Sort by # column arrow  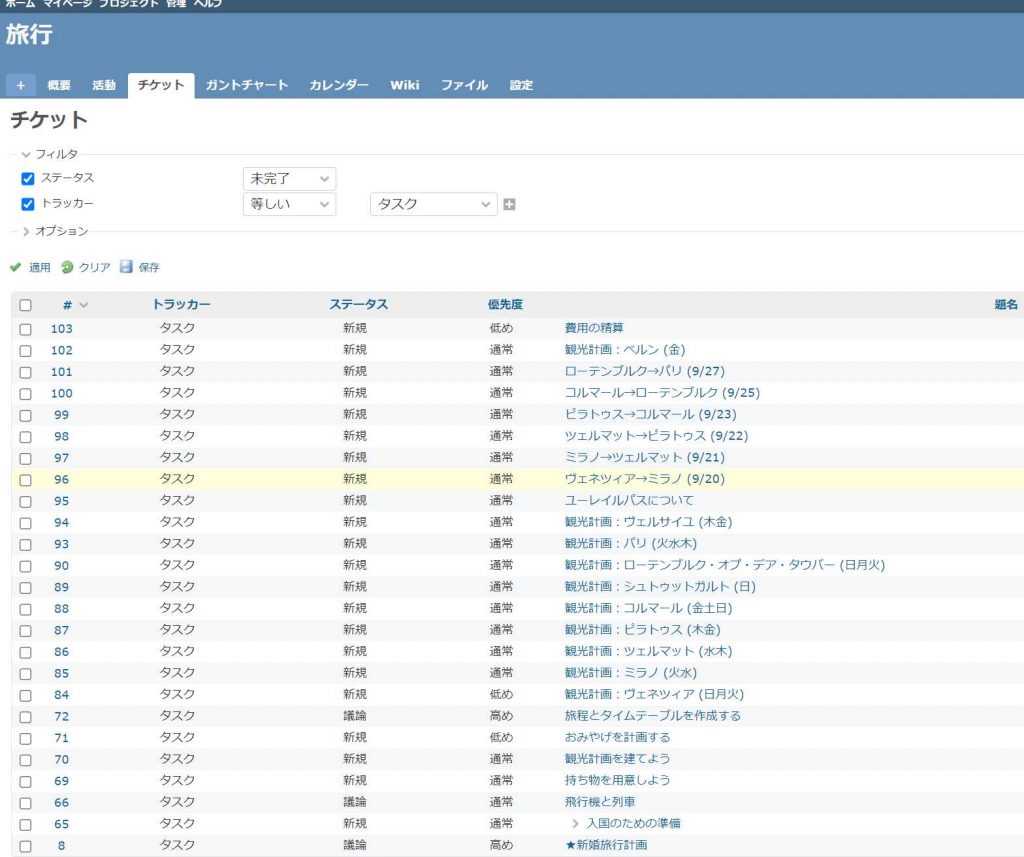click(84, 305)
